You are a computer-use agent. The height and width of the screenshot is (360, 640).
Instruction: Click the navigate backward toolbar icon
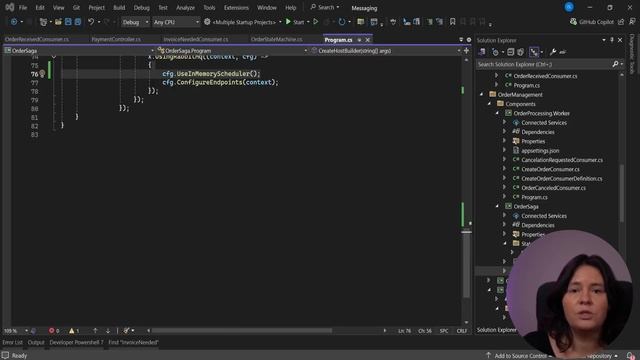pos(14,22)
